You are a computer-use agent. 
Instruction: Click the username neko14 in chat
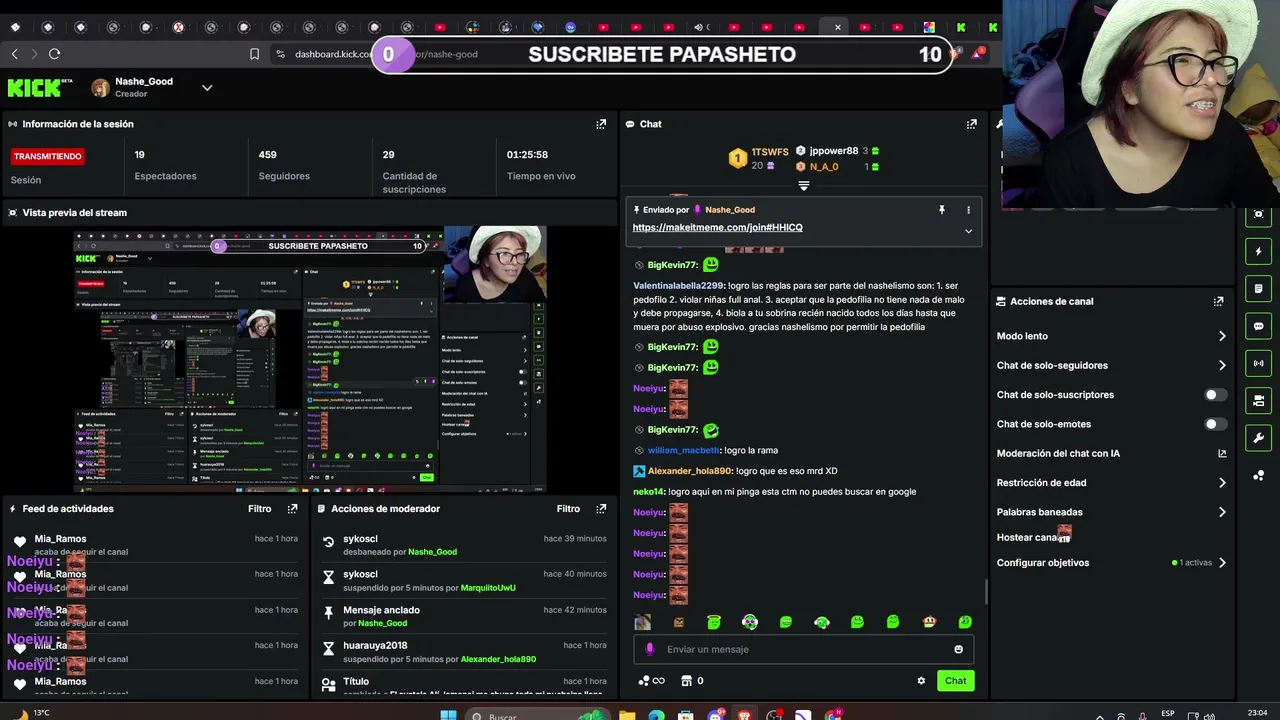[648, 492]
